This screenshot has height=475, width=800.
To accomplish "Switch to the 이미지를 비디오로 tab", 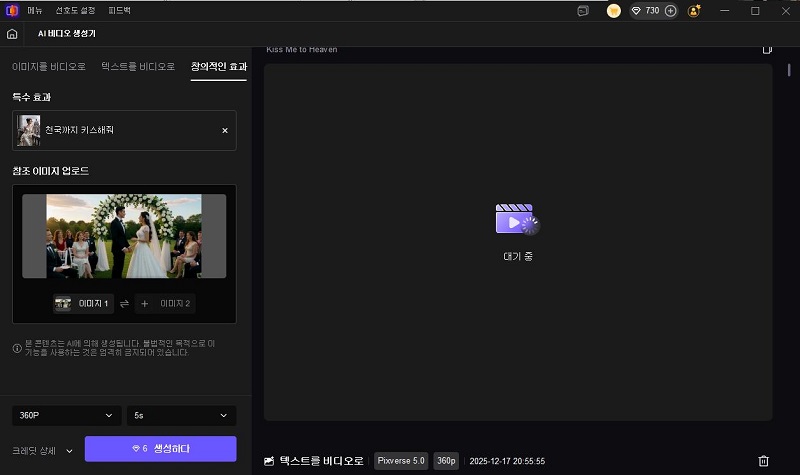I will tap(50, 66).
